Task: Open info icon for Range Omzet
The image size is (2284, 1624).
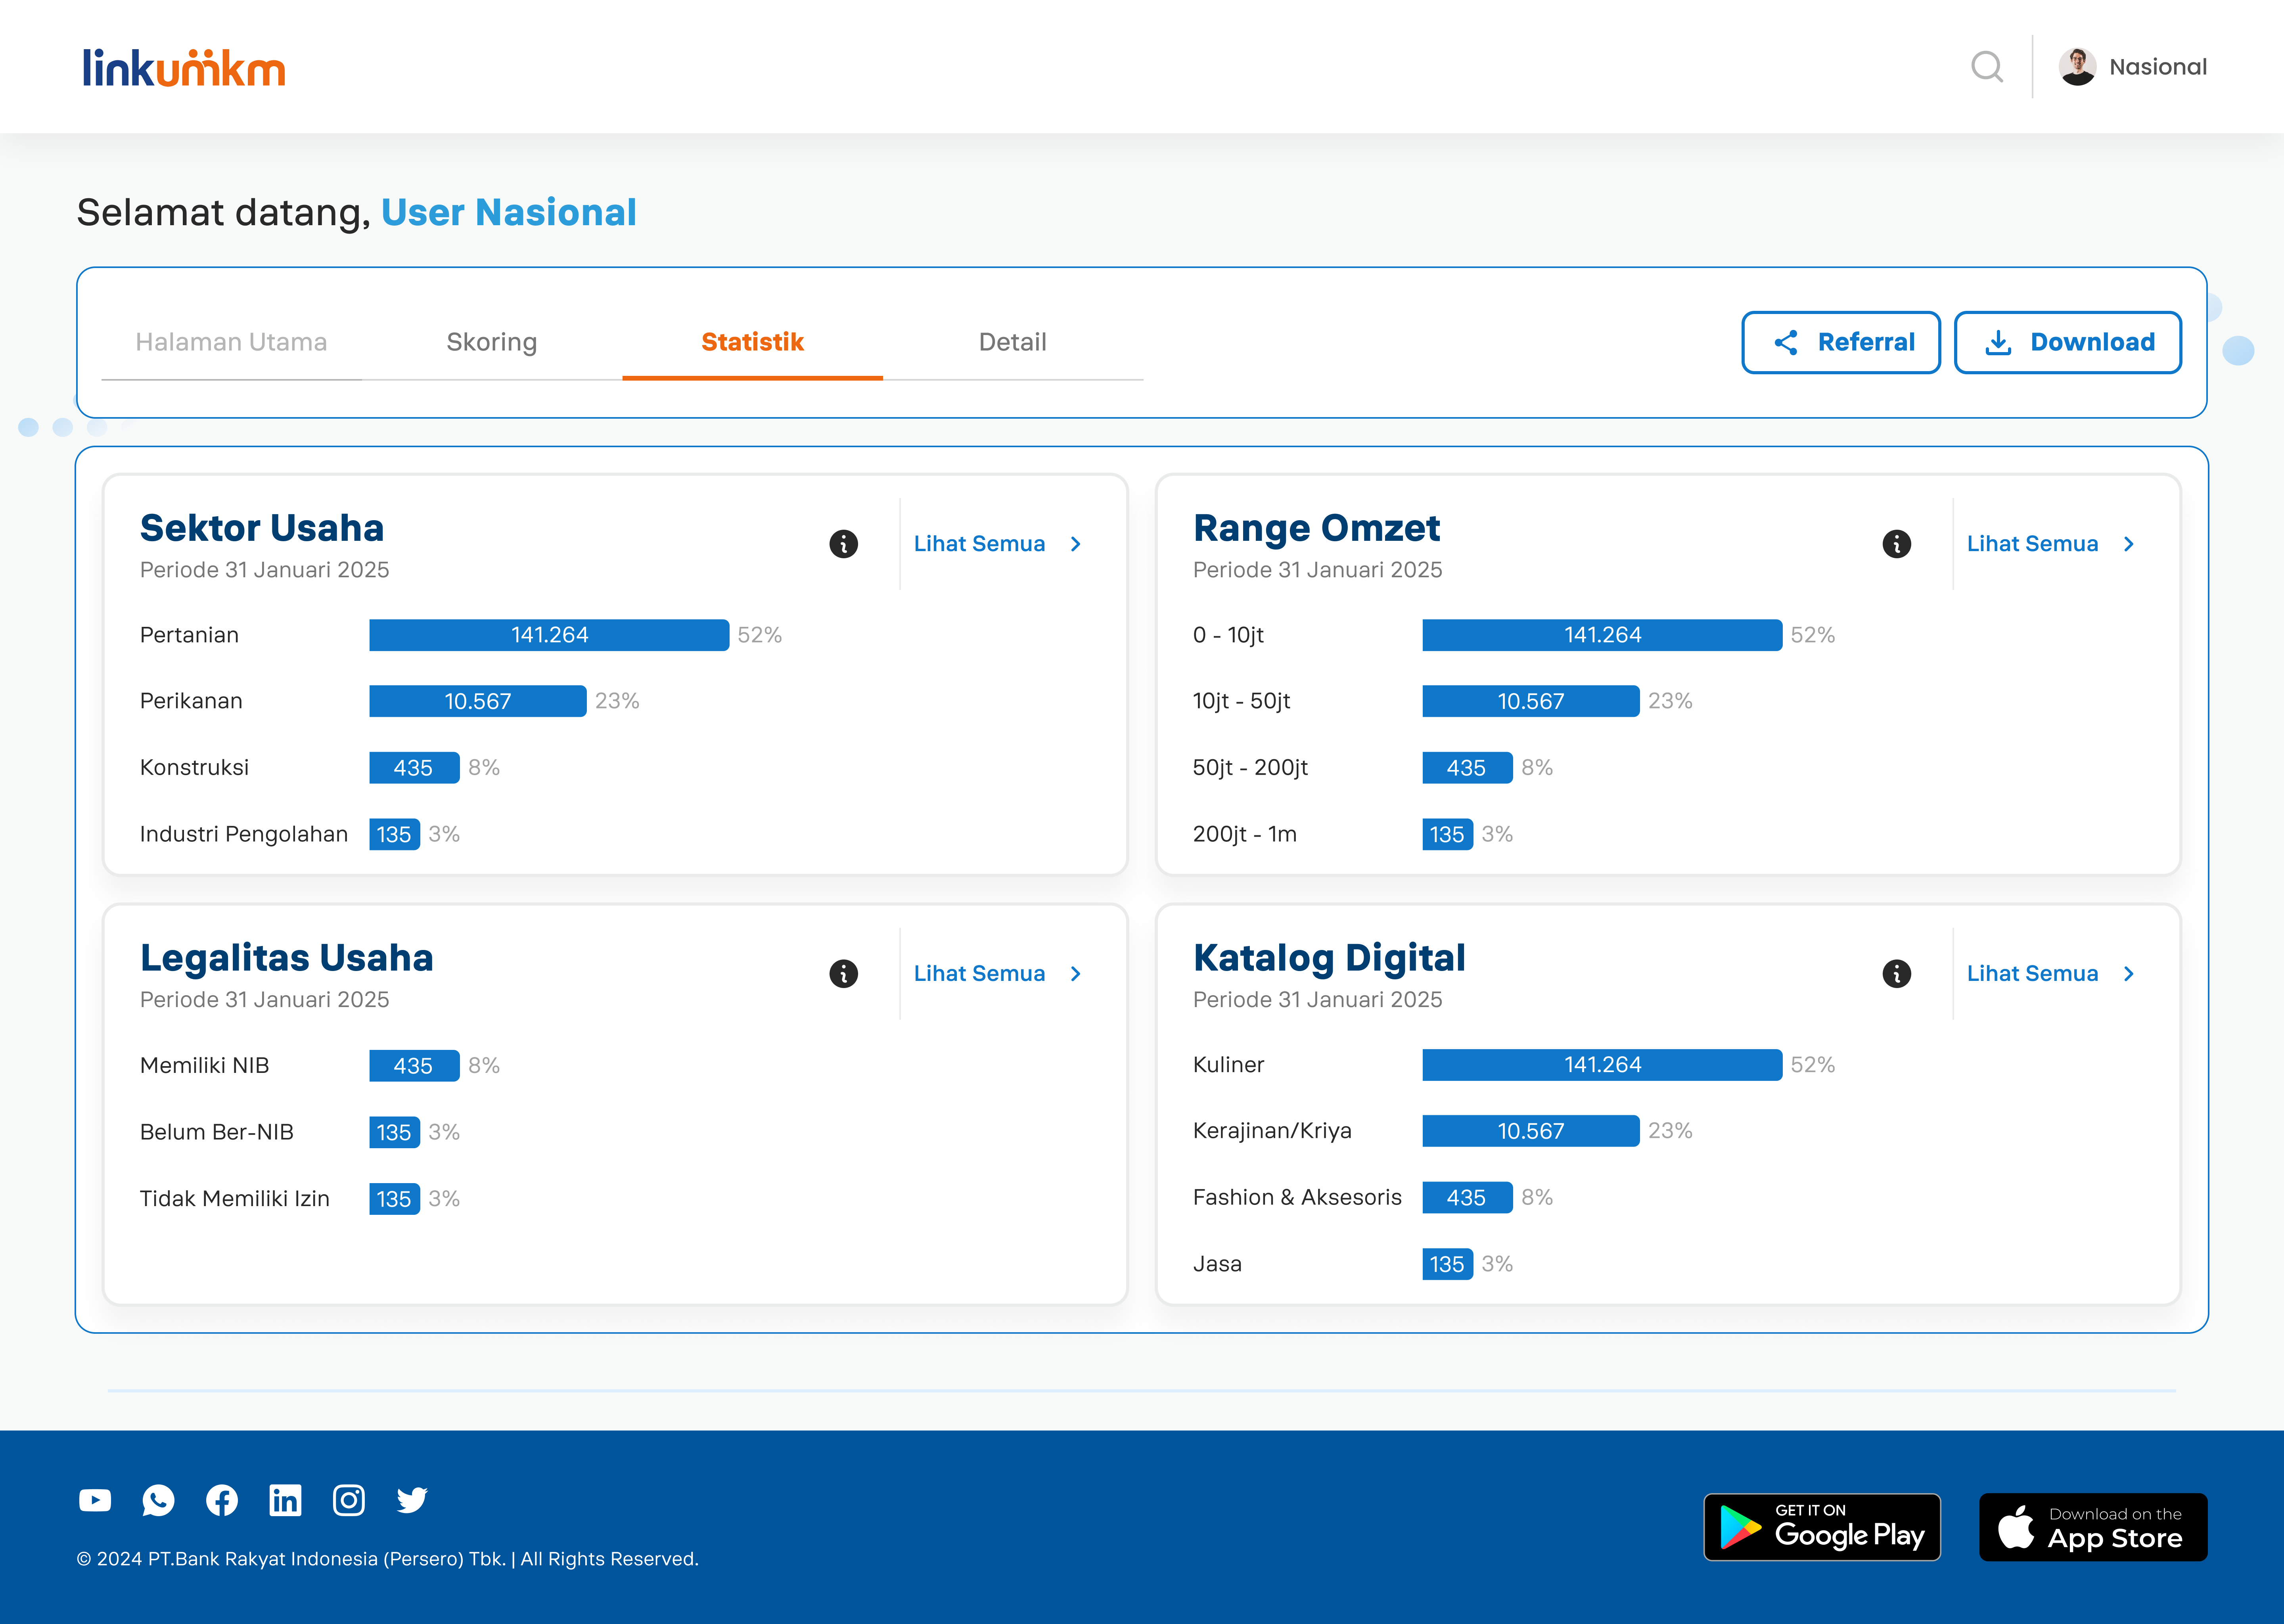Action: click(x=1896, y=544)
